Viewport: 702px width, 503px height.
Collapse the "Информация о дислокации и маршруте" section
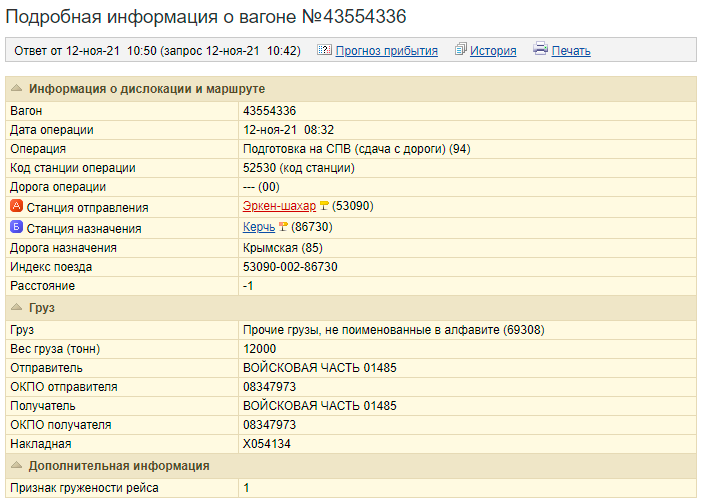point(17,89)
